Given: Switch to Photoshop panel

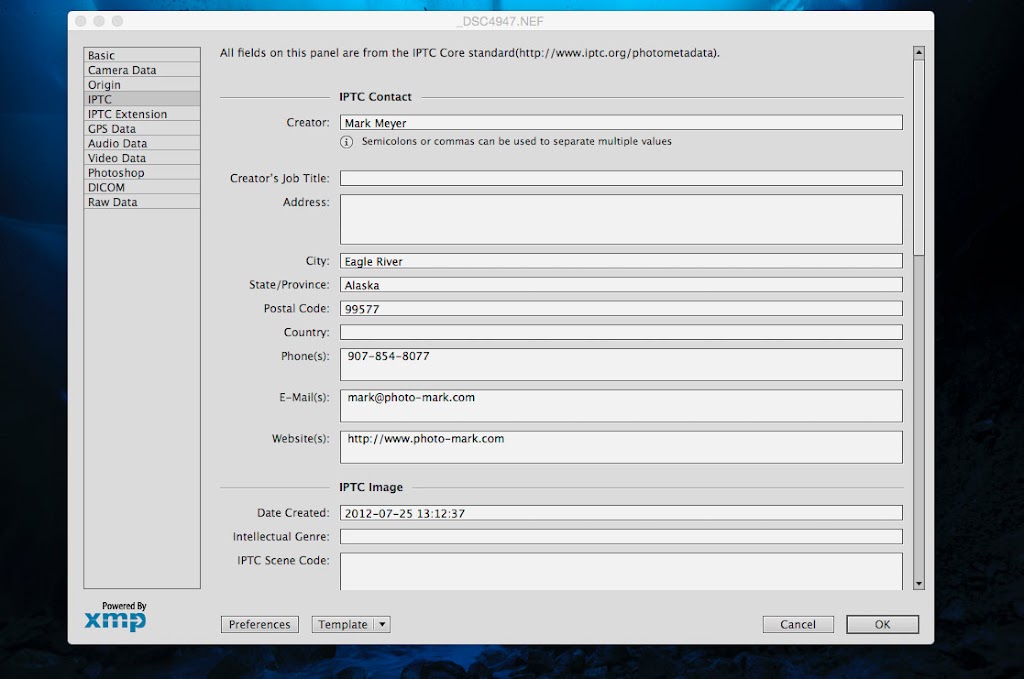Looking at the screenshot, I should (x=142, y=173).
